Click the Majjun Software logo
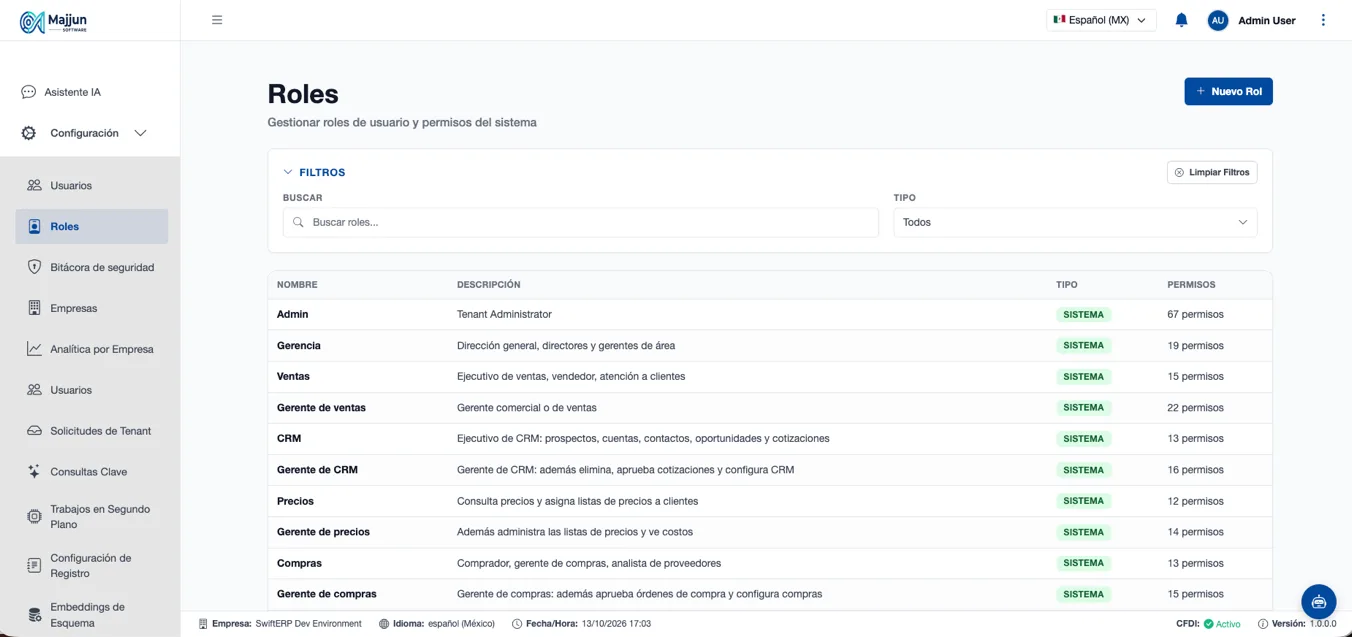1352x637 pixels. [55, 21]
